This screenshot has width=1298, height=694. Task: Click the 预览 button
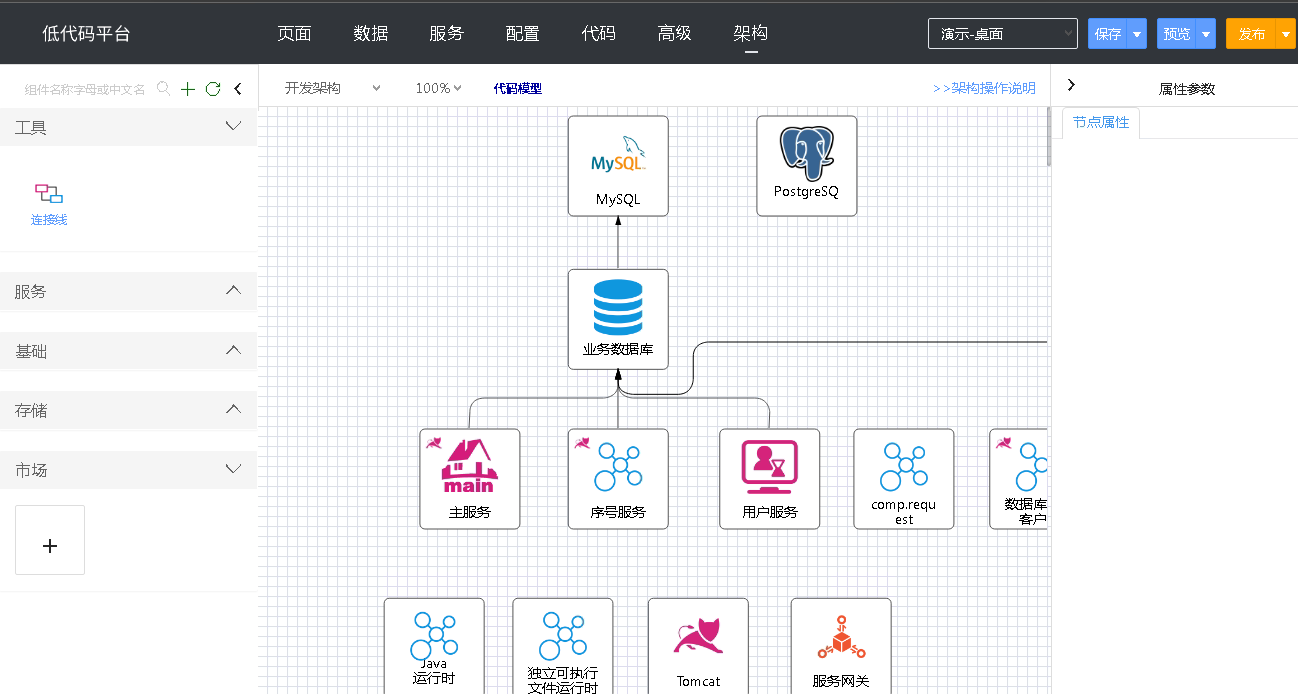pos(1177,34)
